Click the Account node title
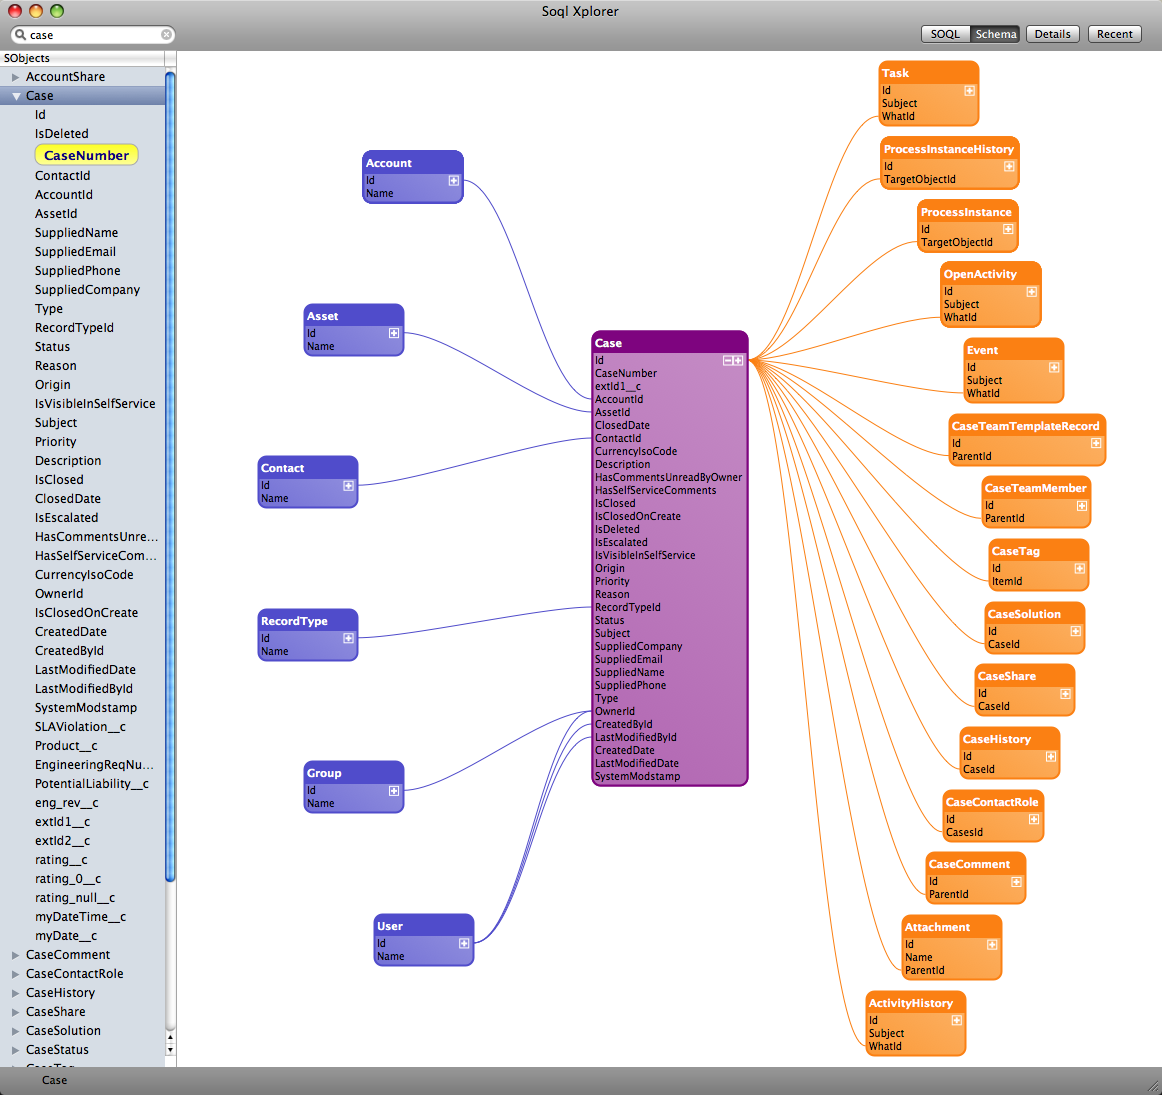Viewport: 1162px width, 1095px height. [x=388, y=163]
